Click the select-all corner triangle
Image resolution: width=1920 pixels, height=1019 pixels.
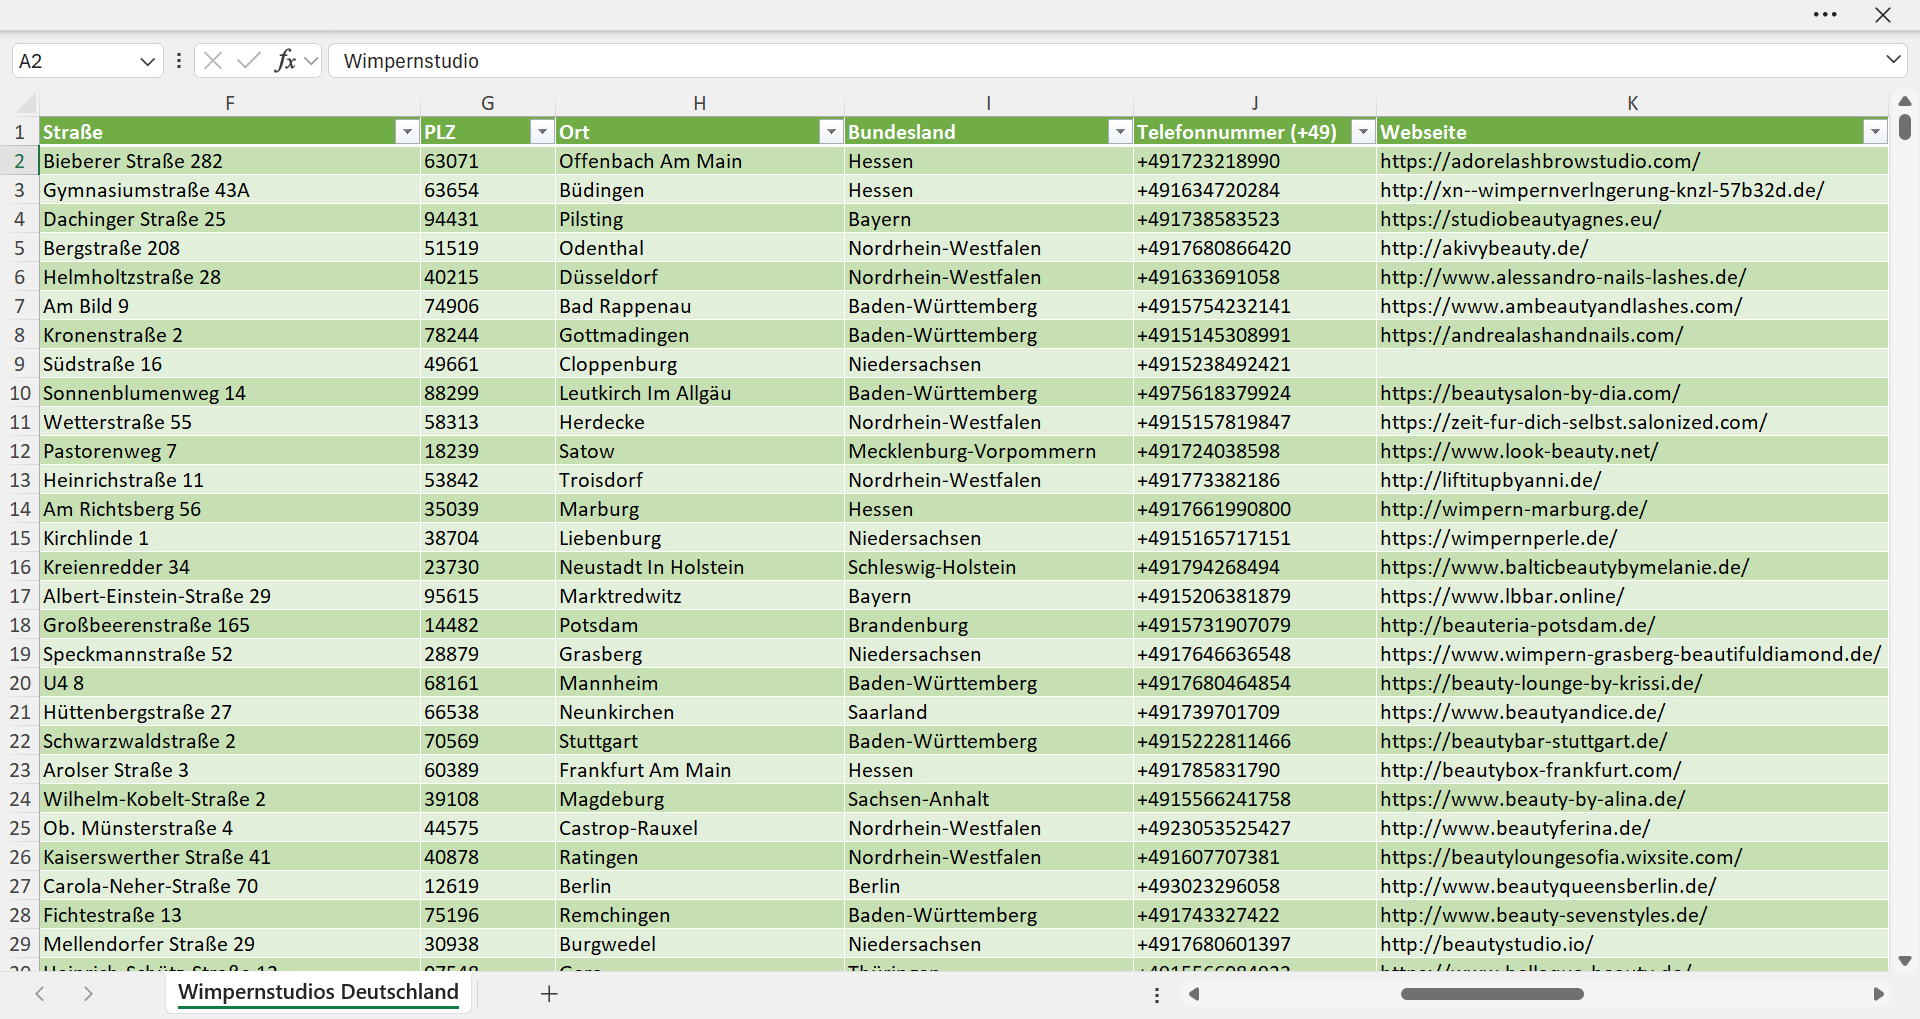click(x=27, y=103)
